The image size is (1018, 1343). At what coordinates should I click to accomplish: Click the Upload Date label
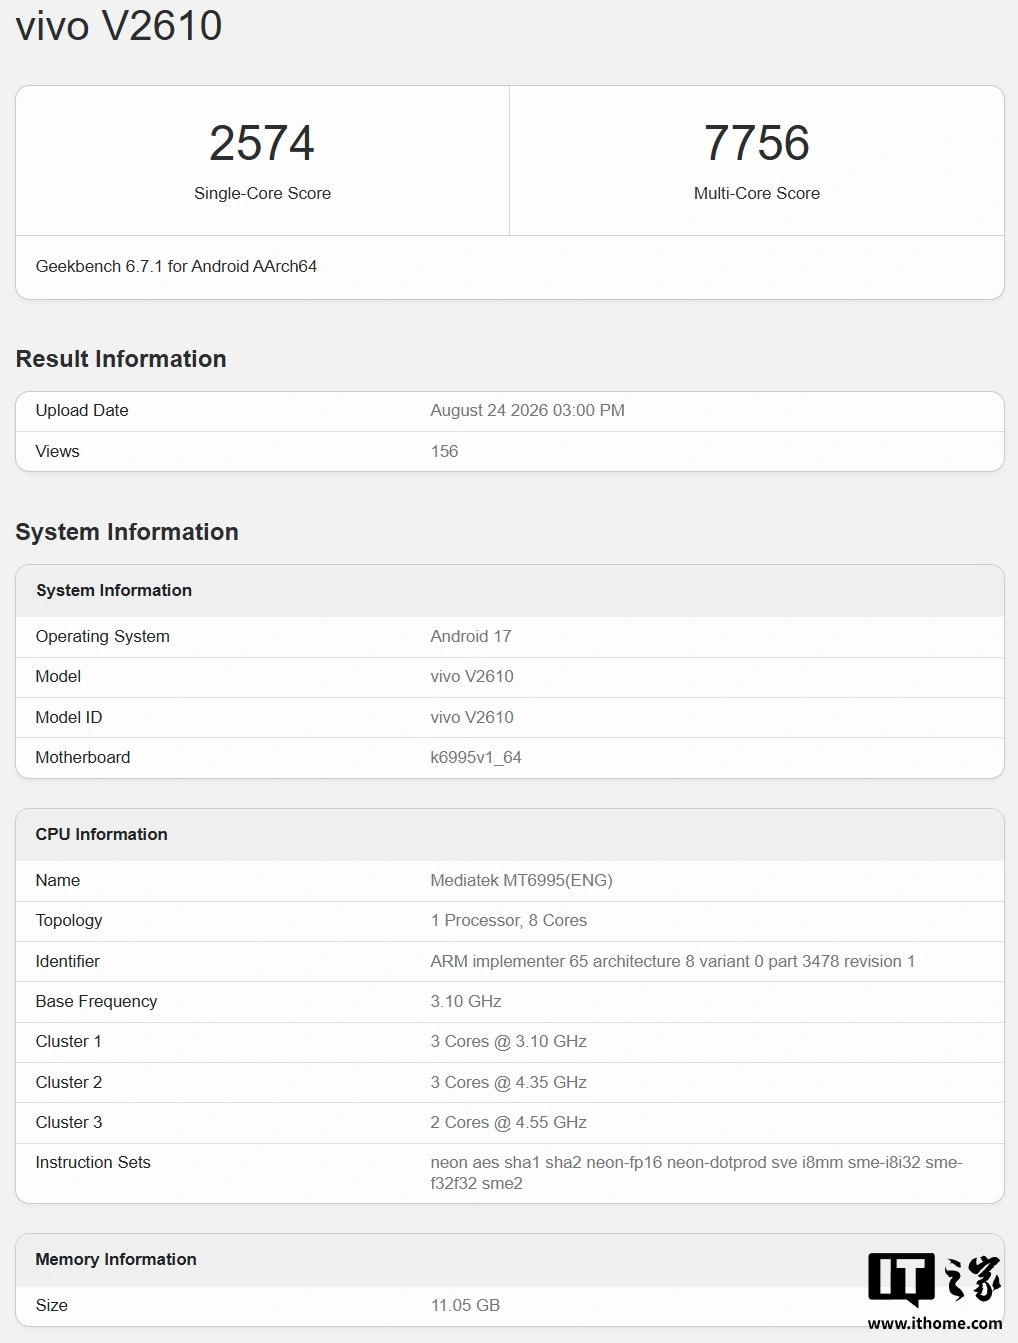pyautogui.click(x=82, y=410)
